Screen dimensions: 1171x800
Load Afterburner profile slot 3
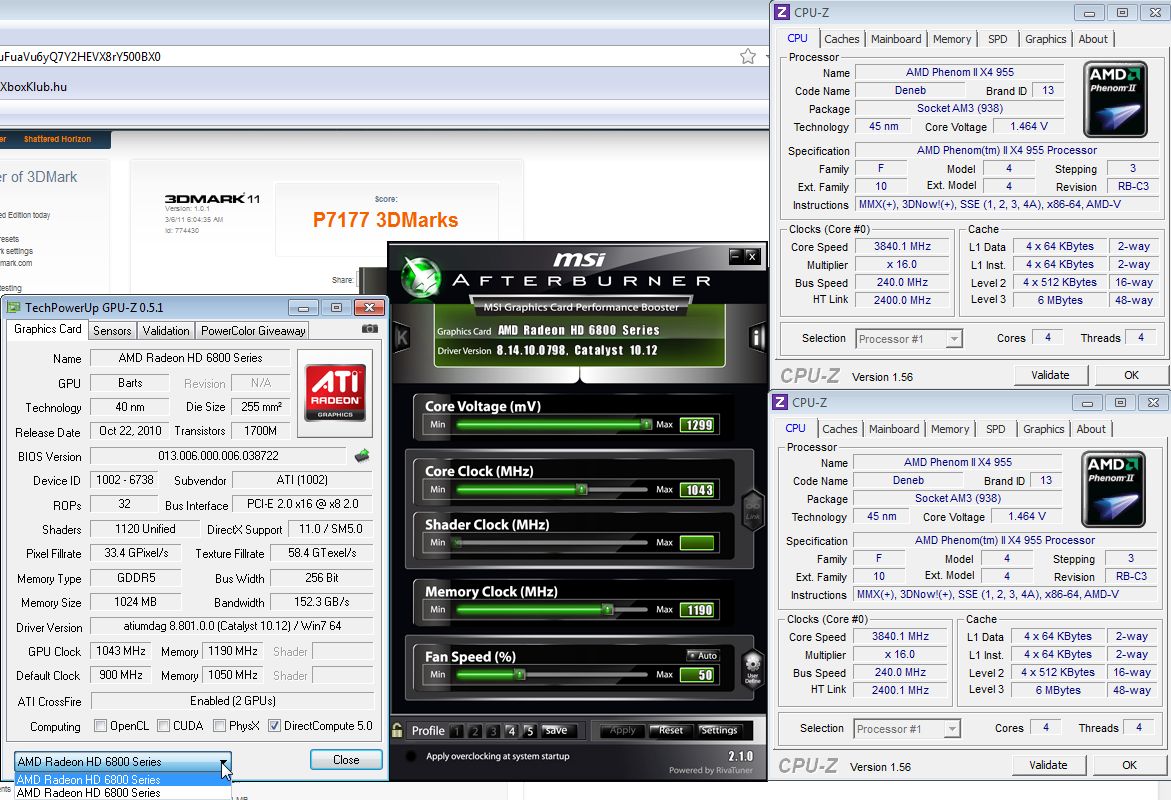(493, 731)
